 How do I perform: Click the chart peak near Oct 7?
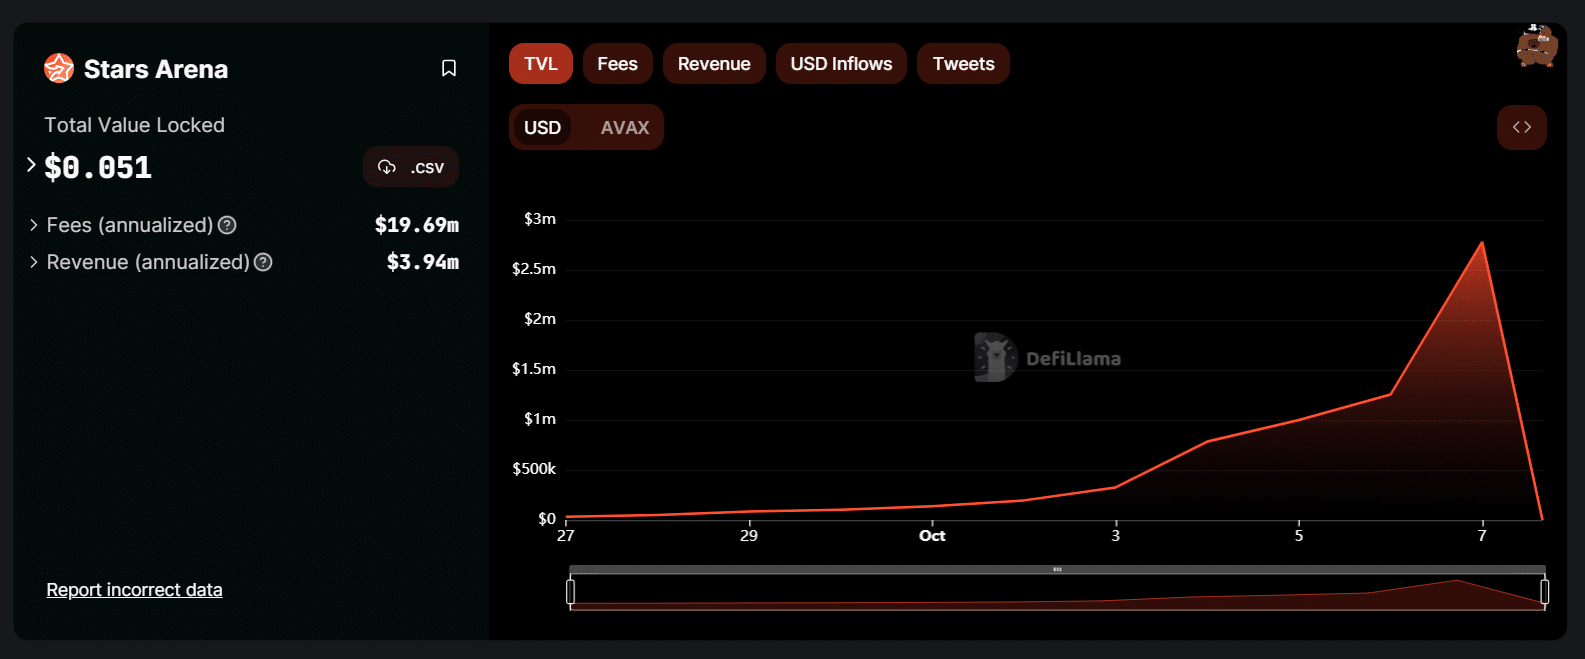[x=1481, y=242]
